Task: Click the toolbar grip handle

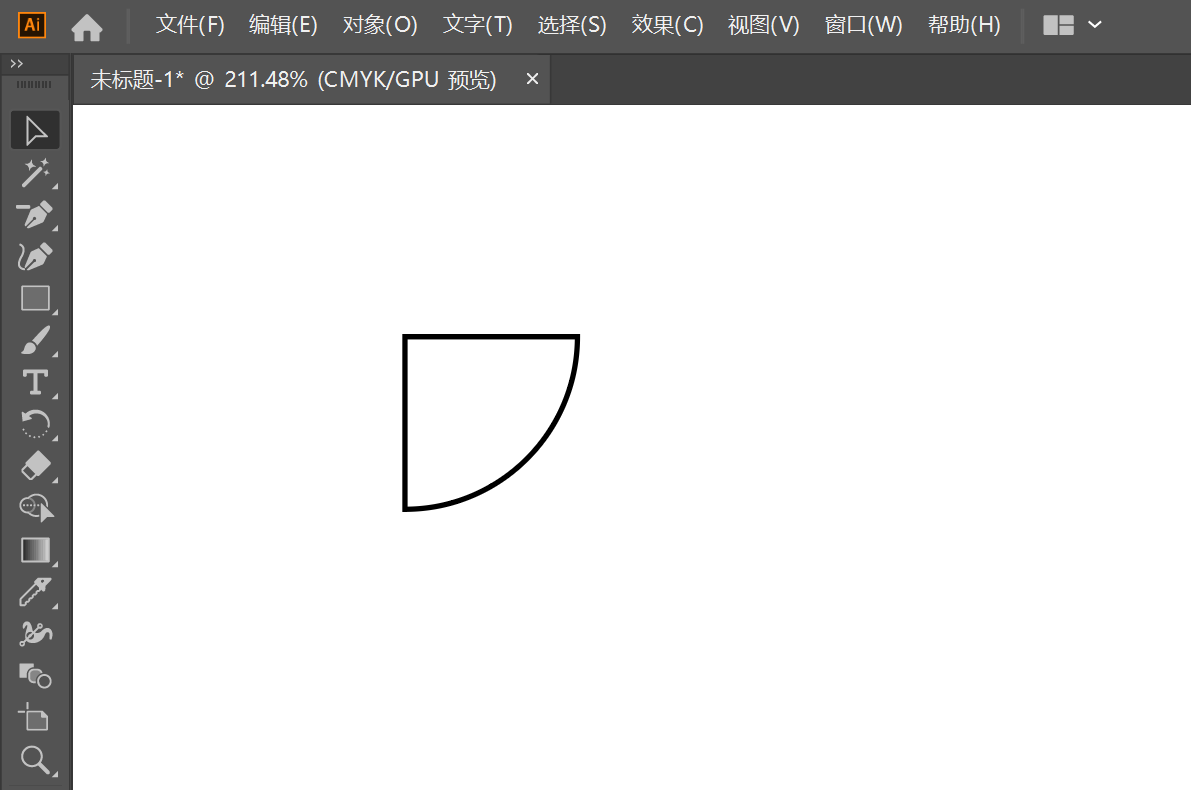Action: pos(34,84)
